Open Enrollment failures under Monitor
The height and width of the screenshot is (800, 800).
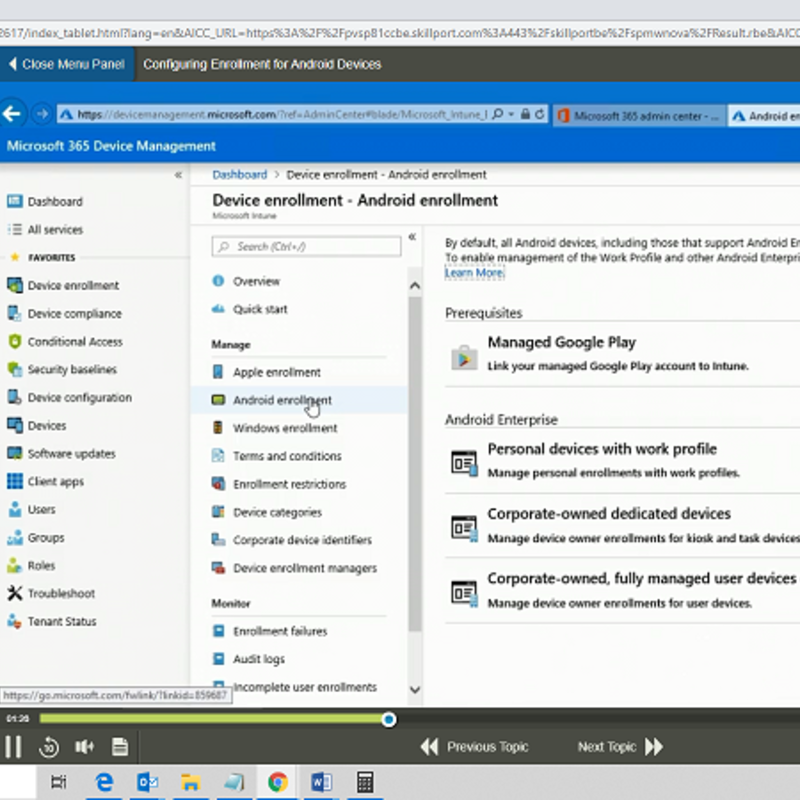pos(270,631)
